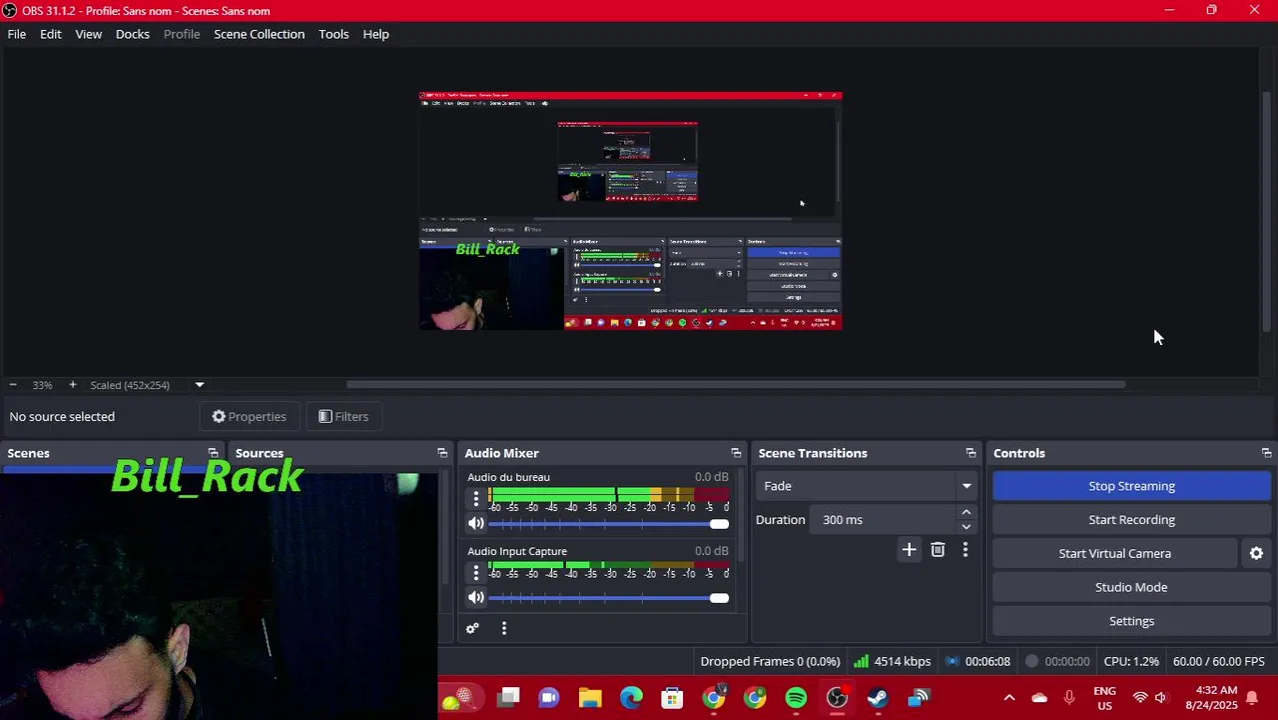This screenshot has height=720, width=1278.
Task: Open Audio du bureau options menu
Action: (x=476, y=499)
